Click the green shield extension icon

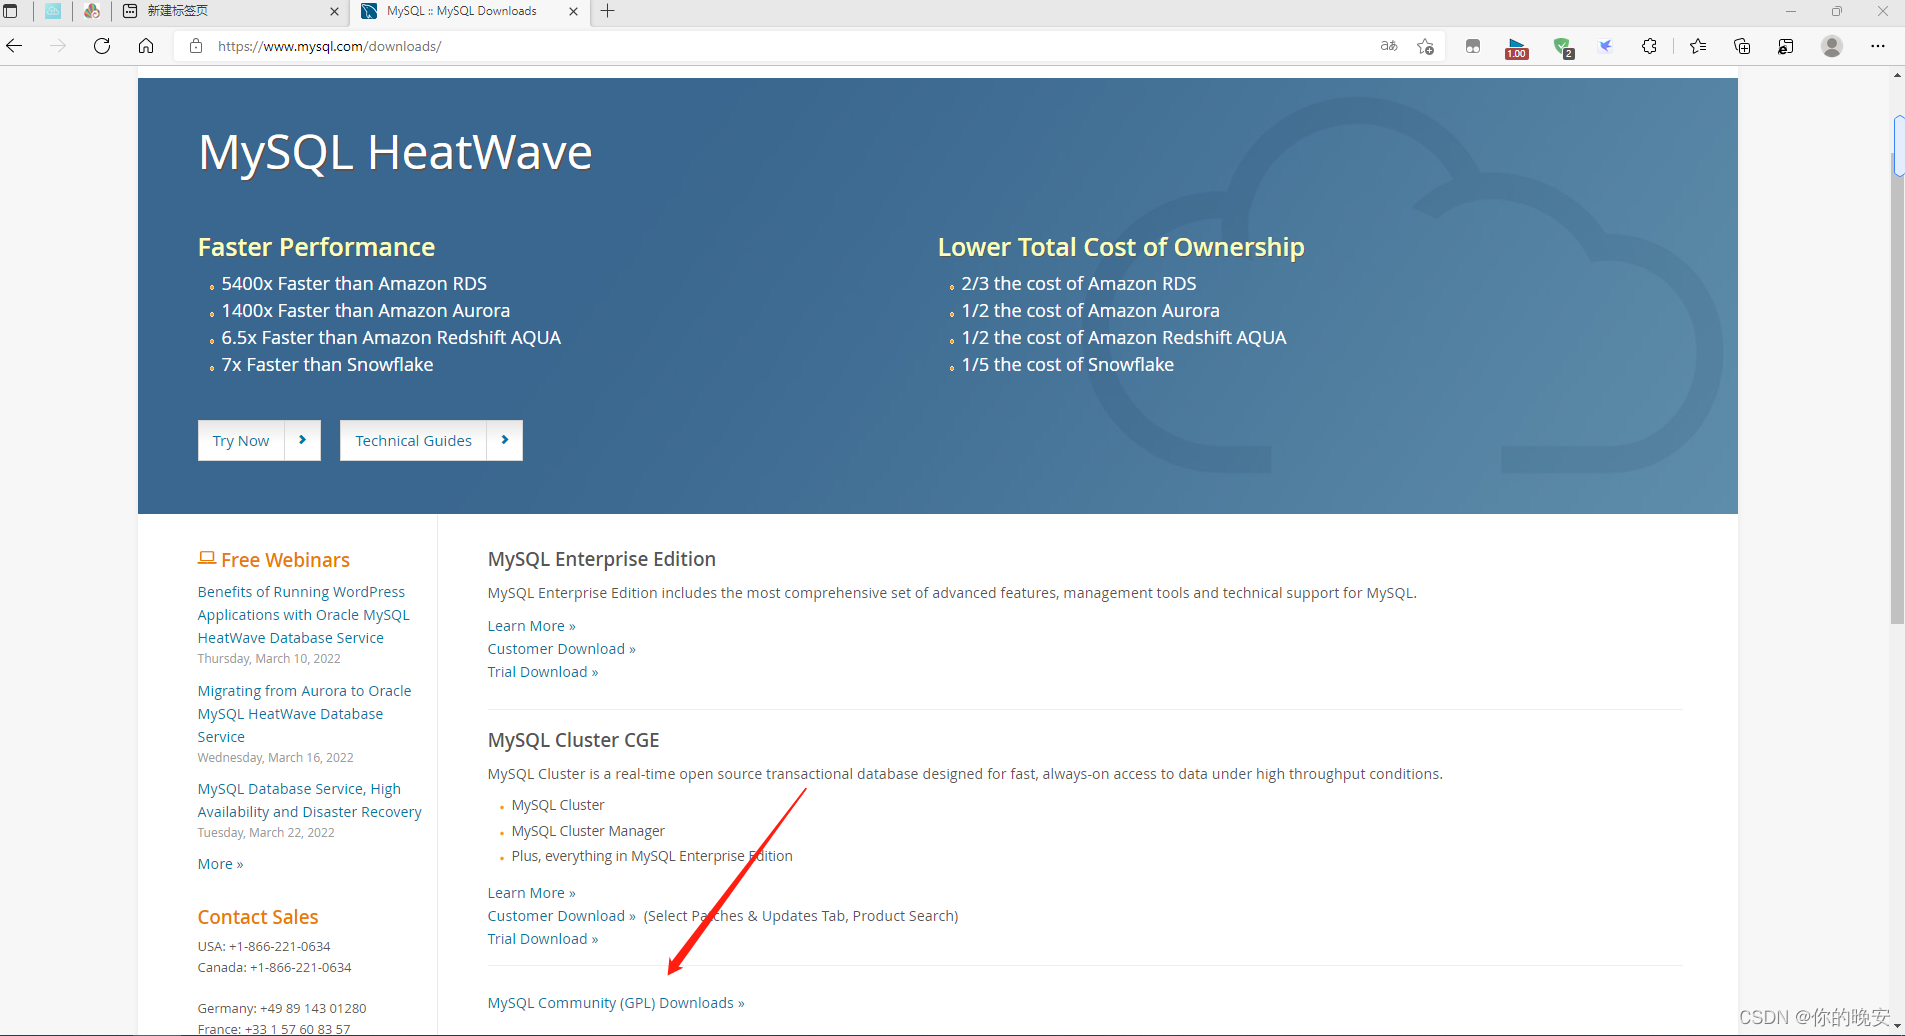click(x=1563, y=47)
